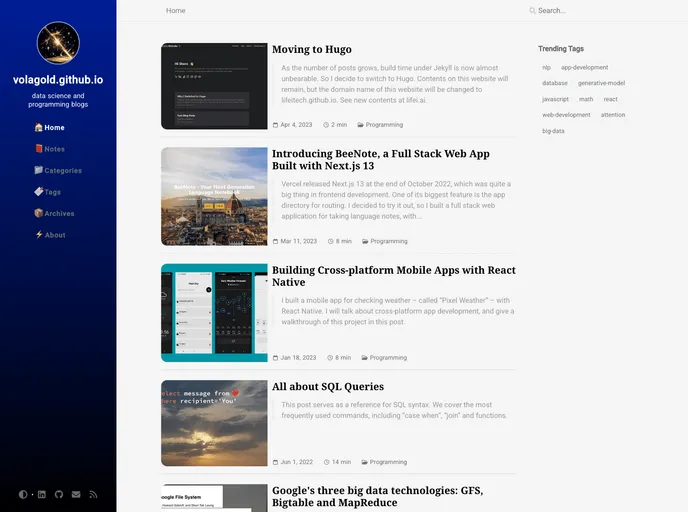Click the Home breadcrumb in top bar

tap(176, 11)
